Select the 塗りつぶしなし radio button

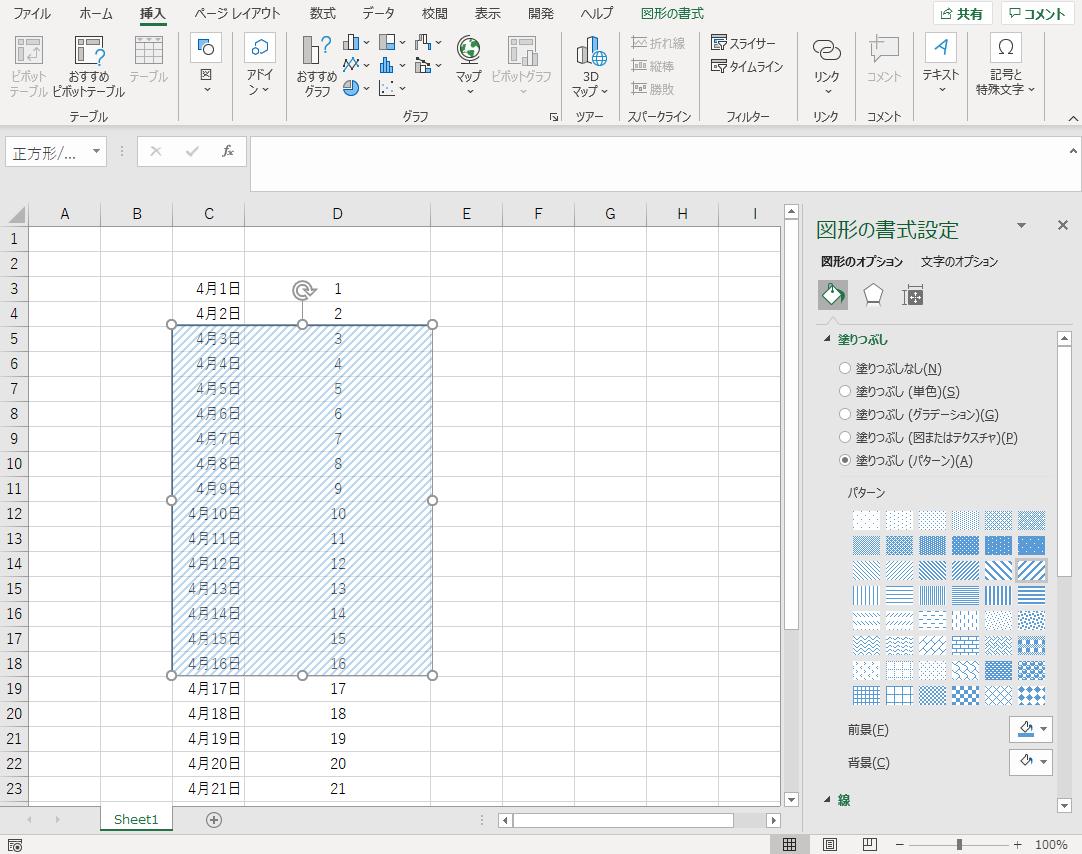[x=846, y=368]
